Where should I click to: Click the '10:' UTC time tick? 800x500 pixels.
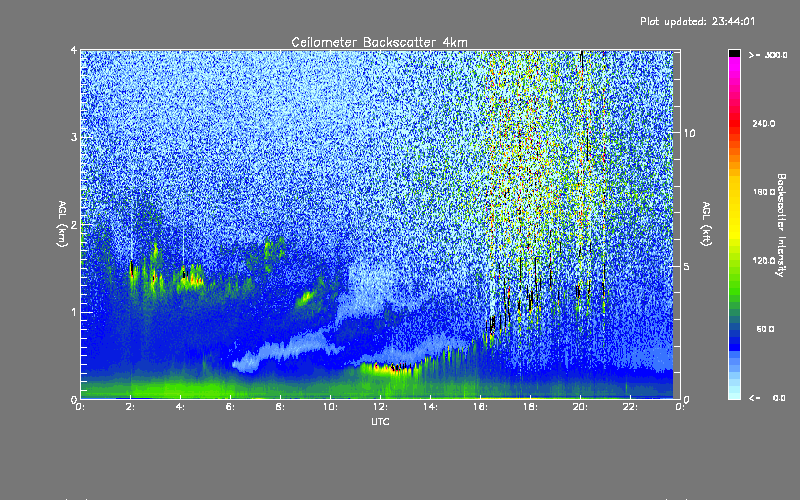(x=330, y=407)
